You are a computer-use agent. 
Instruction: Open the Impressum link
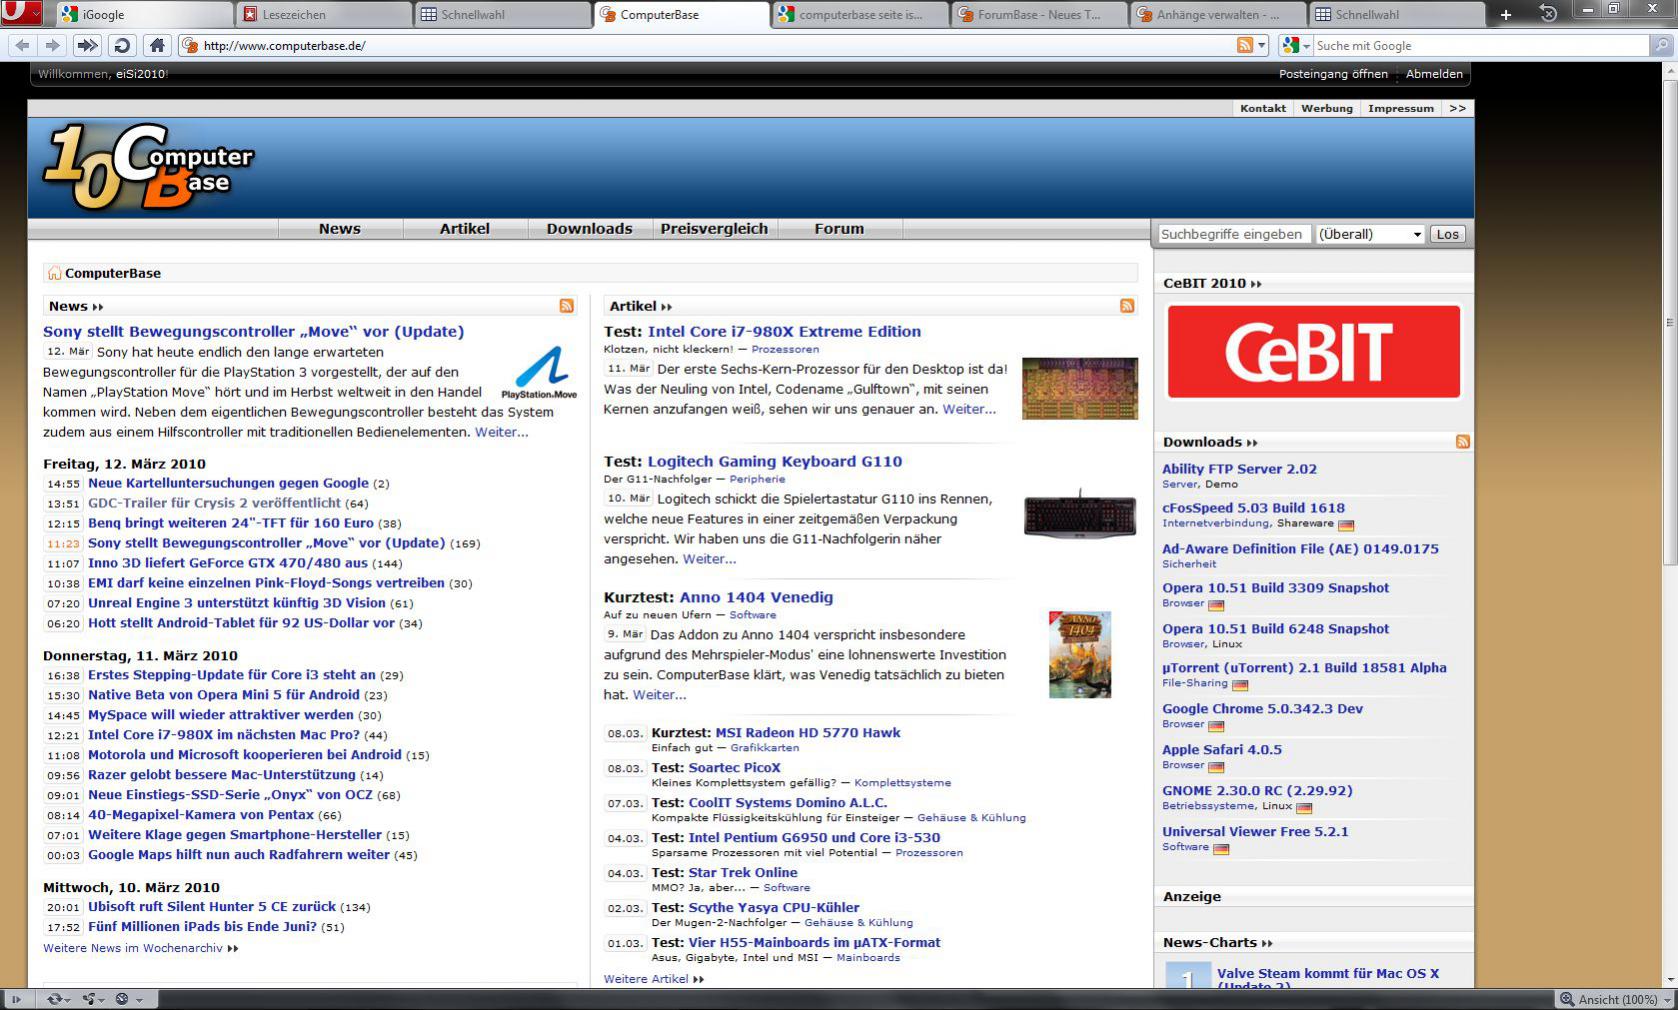1401,108
